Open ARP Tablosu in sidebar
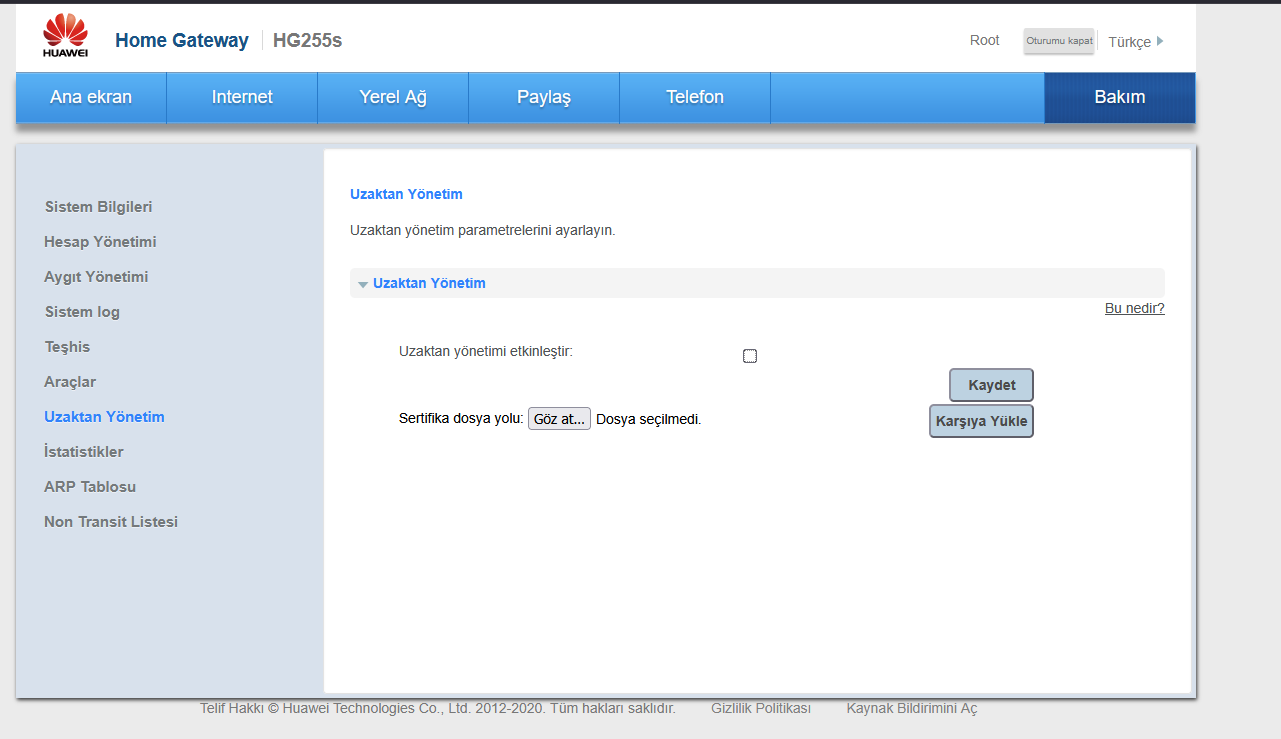The image size is (1281, 739). click(90, 487)
